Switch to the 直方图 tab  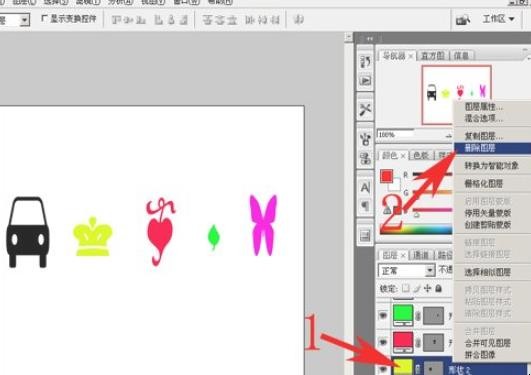click(433, 56)
